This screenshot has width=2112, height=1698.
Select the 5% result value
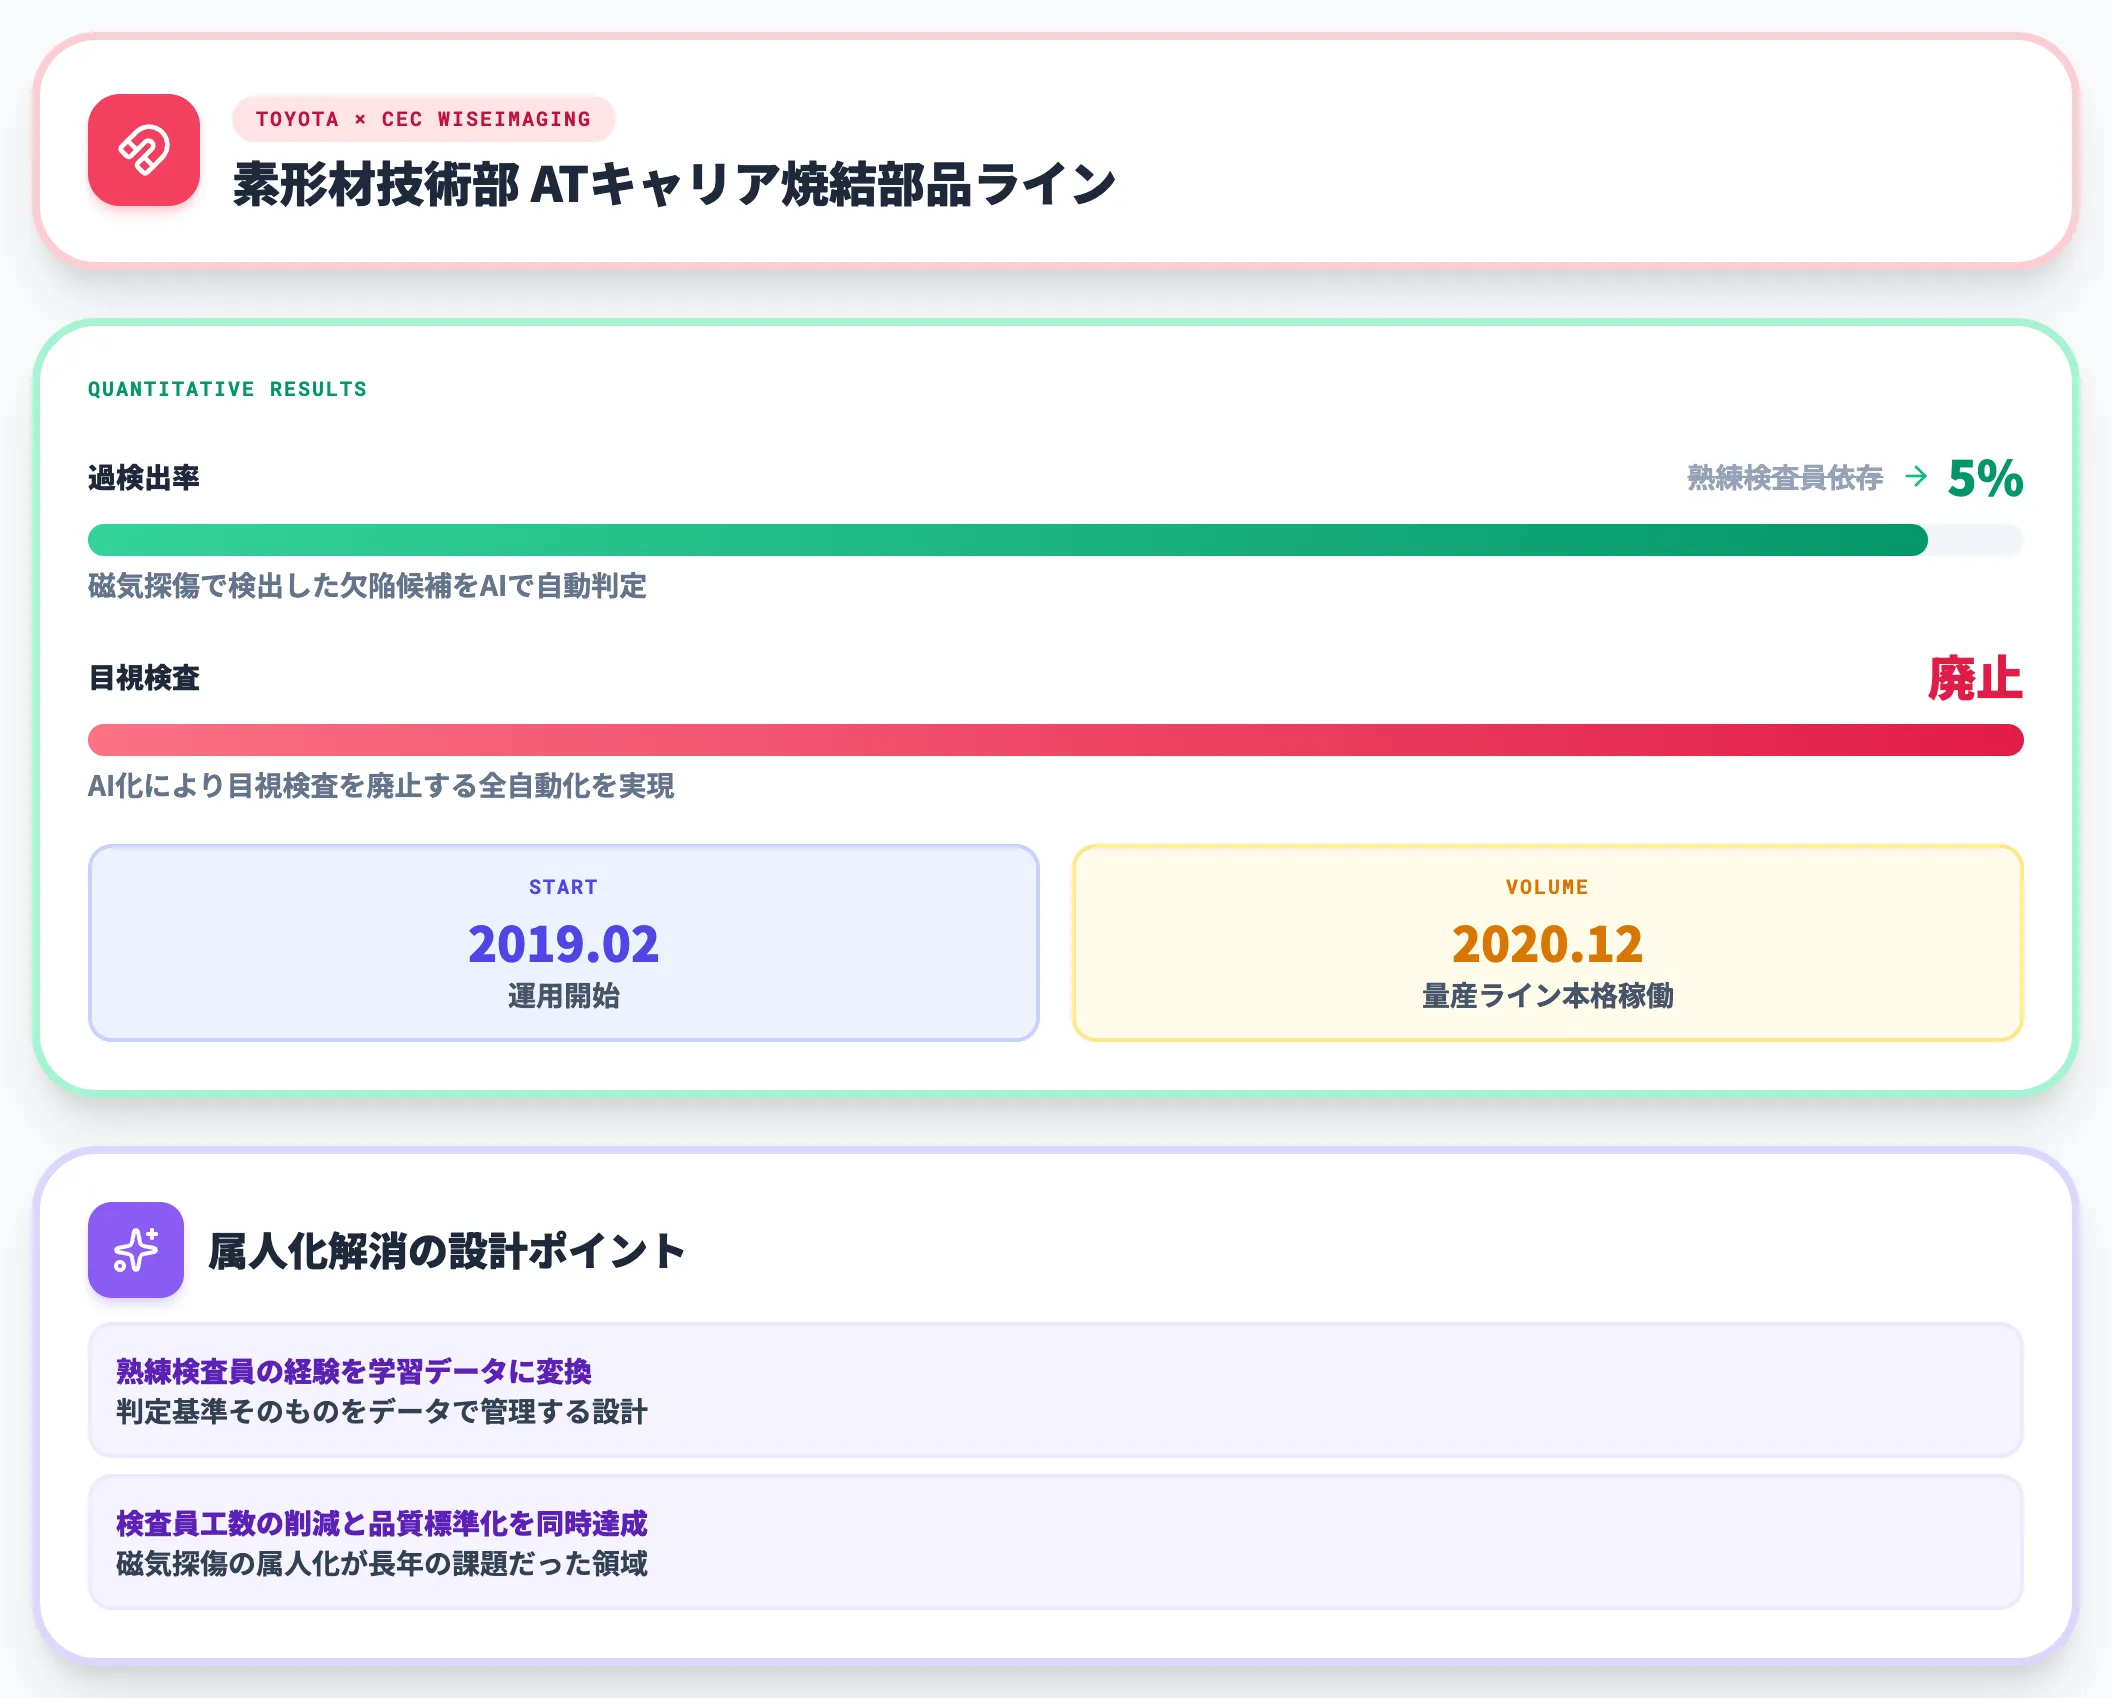point(1986,478)
